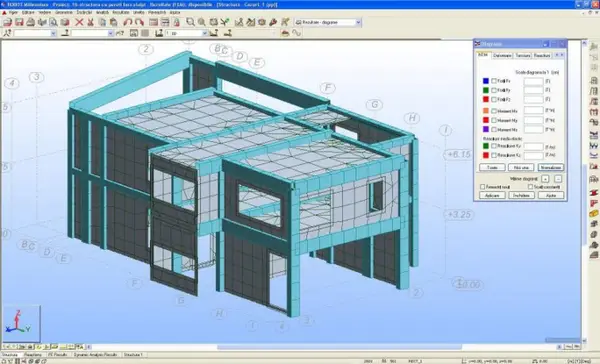The image size is (600, 364).
Task: Click the Toate button
Action: tap(492, 168)
